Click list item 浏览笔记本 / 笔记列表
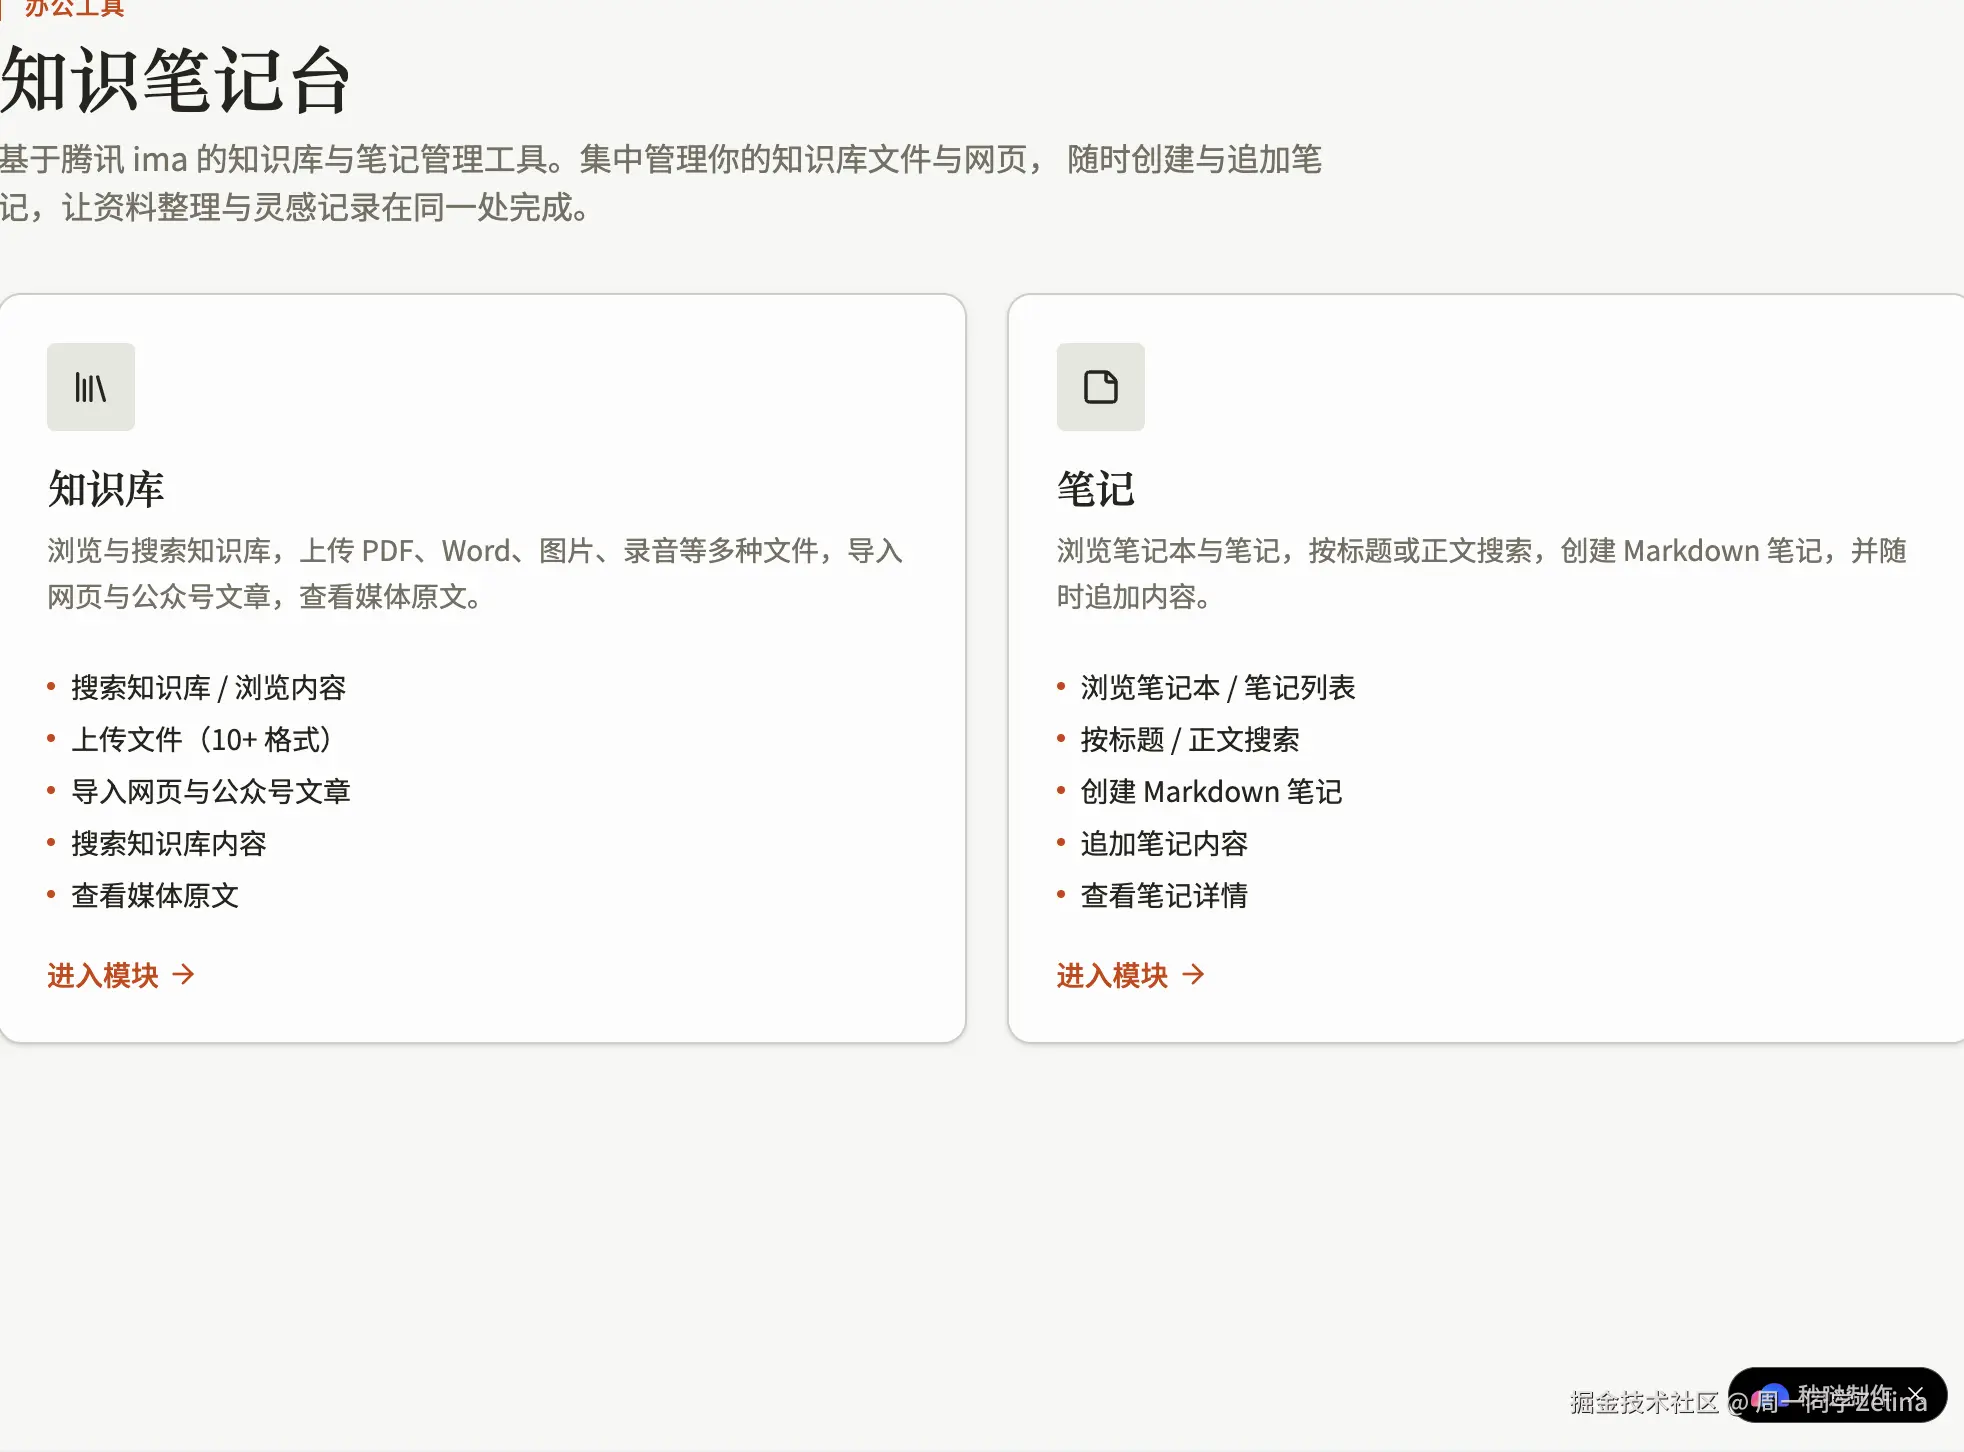Viewport: 1964px width, 1452px height. [x=1218, y=688]
